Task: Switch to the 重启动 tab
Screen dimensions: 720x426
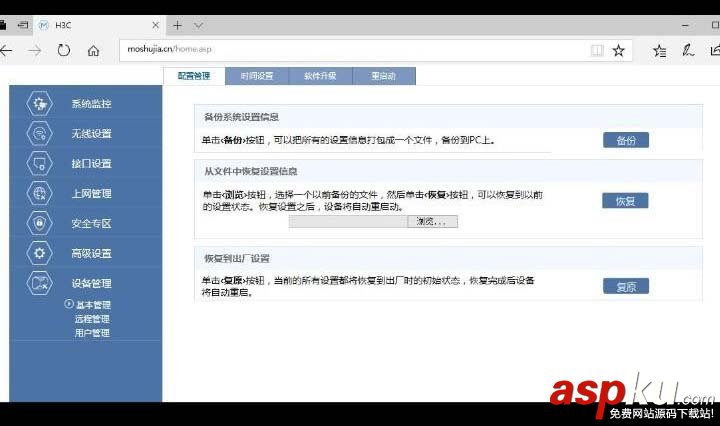Action: click(x=384, y=76)
